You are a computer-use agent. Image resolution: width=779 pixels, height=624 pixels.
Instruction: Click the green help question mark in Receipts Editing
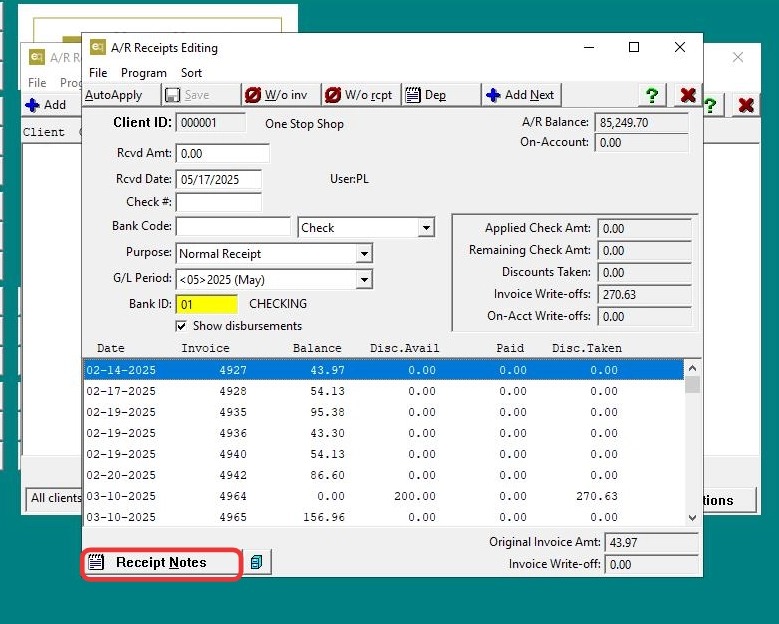[x=652, y=95]
